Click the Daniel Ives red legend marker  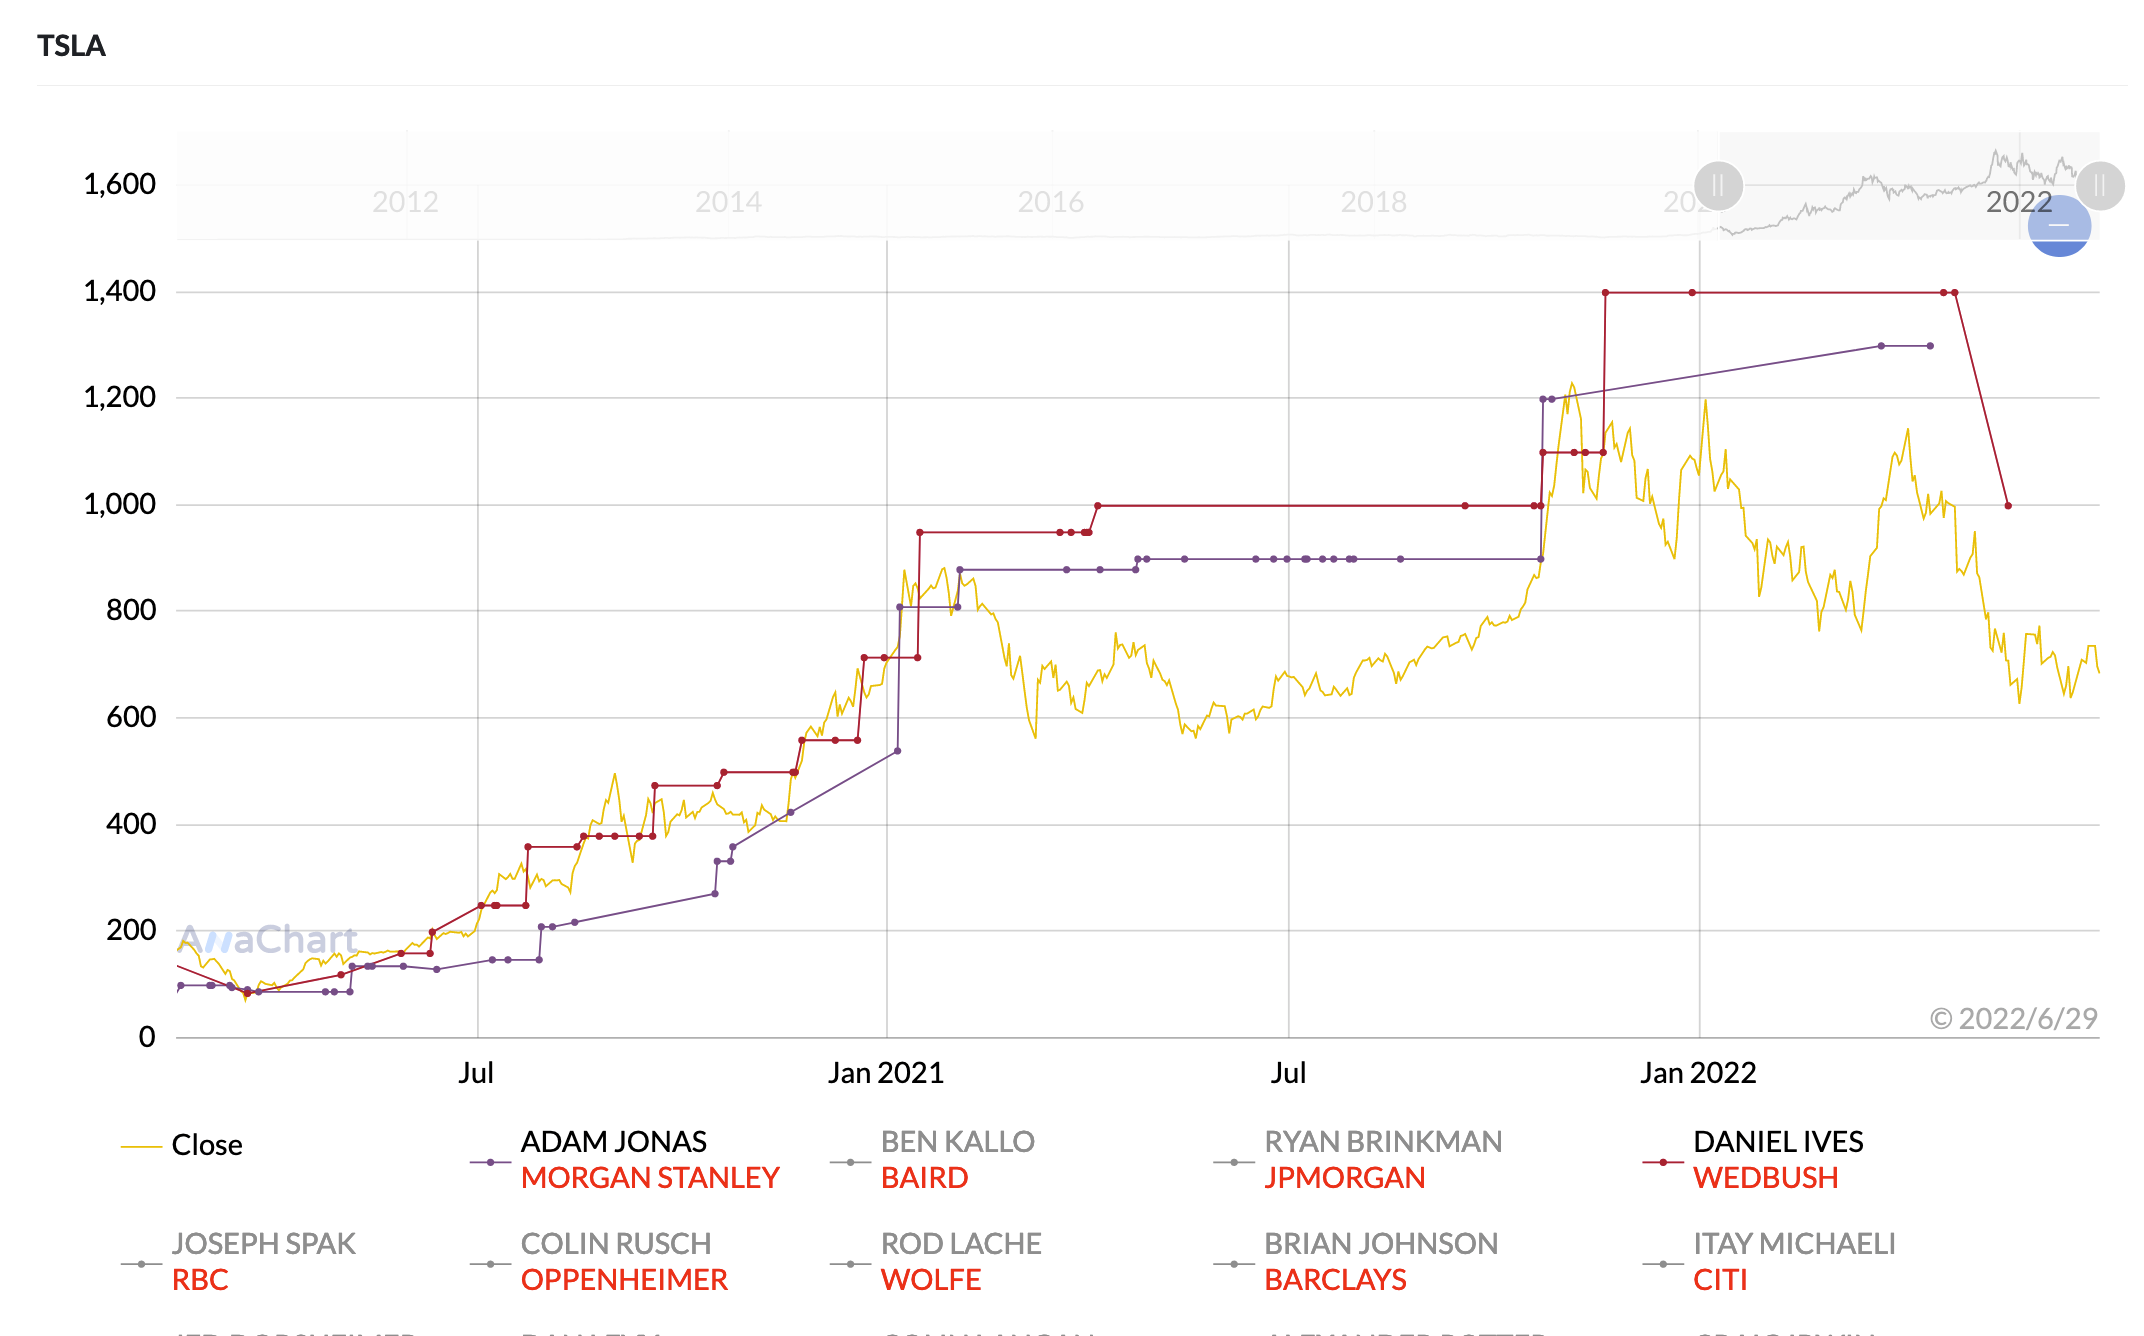pos(1663,1162)
